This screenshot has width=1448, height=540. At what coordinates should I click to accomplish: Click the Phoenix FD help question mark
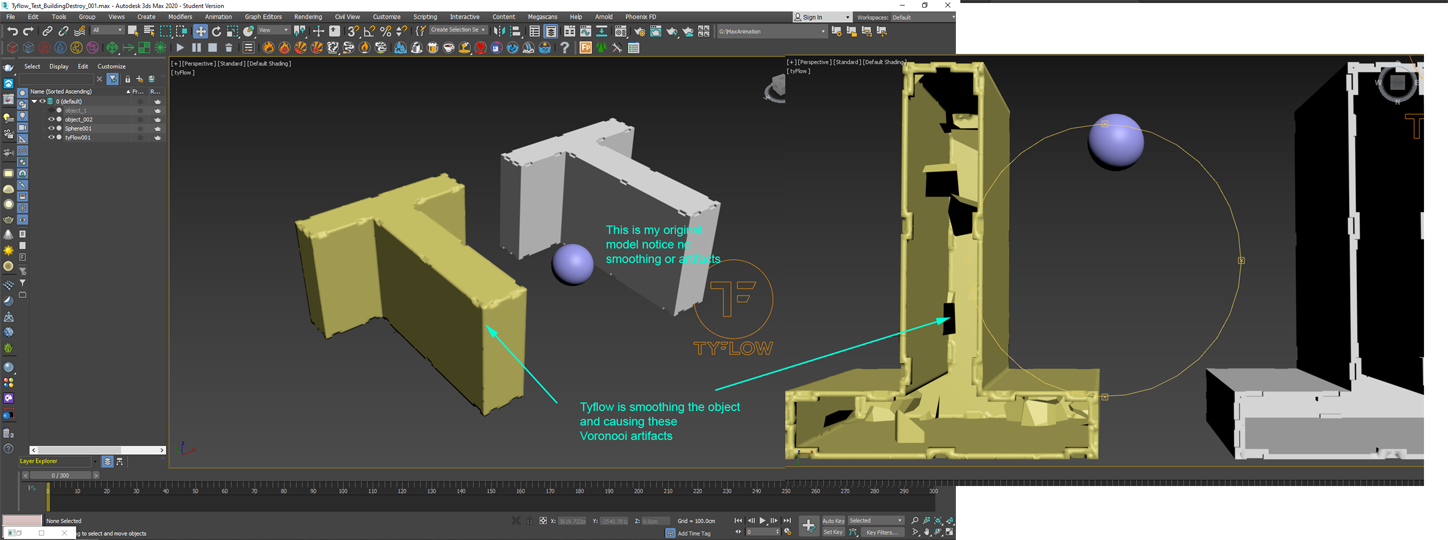coord(564,47)
